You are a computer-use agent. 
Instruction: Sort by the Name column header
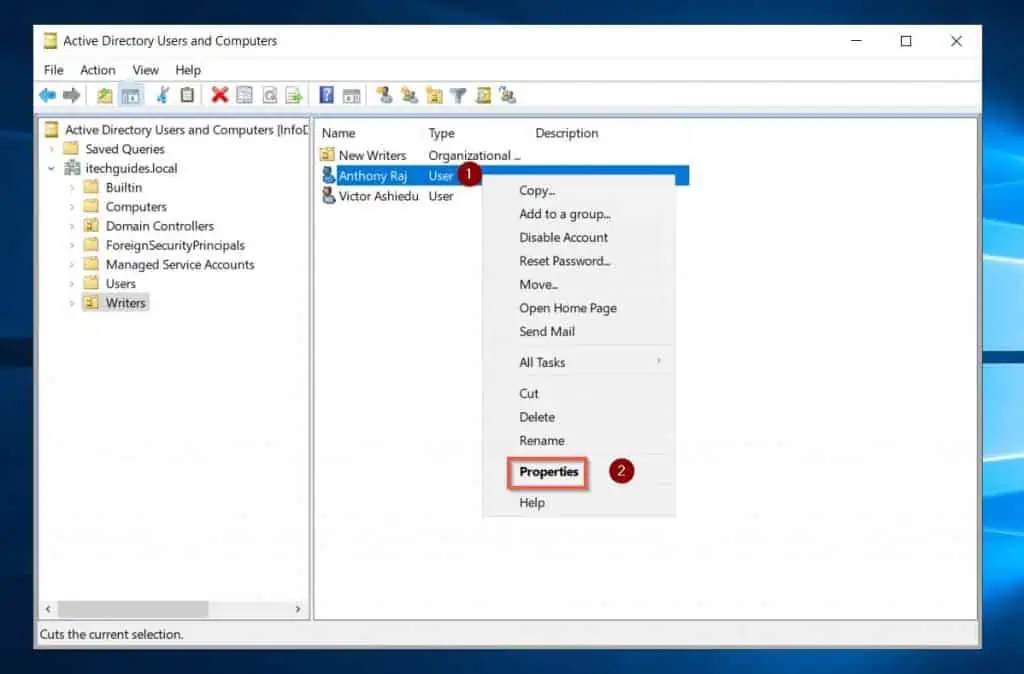point(338,133)
